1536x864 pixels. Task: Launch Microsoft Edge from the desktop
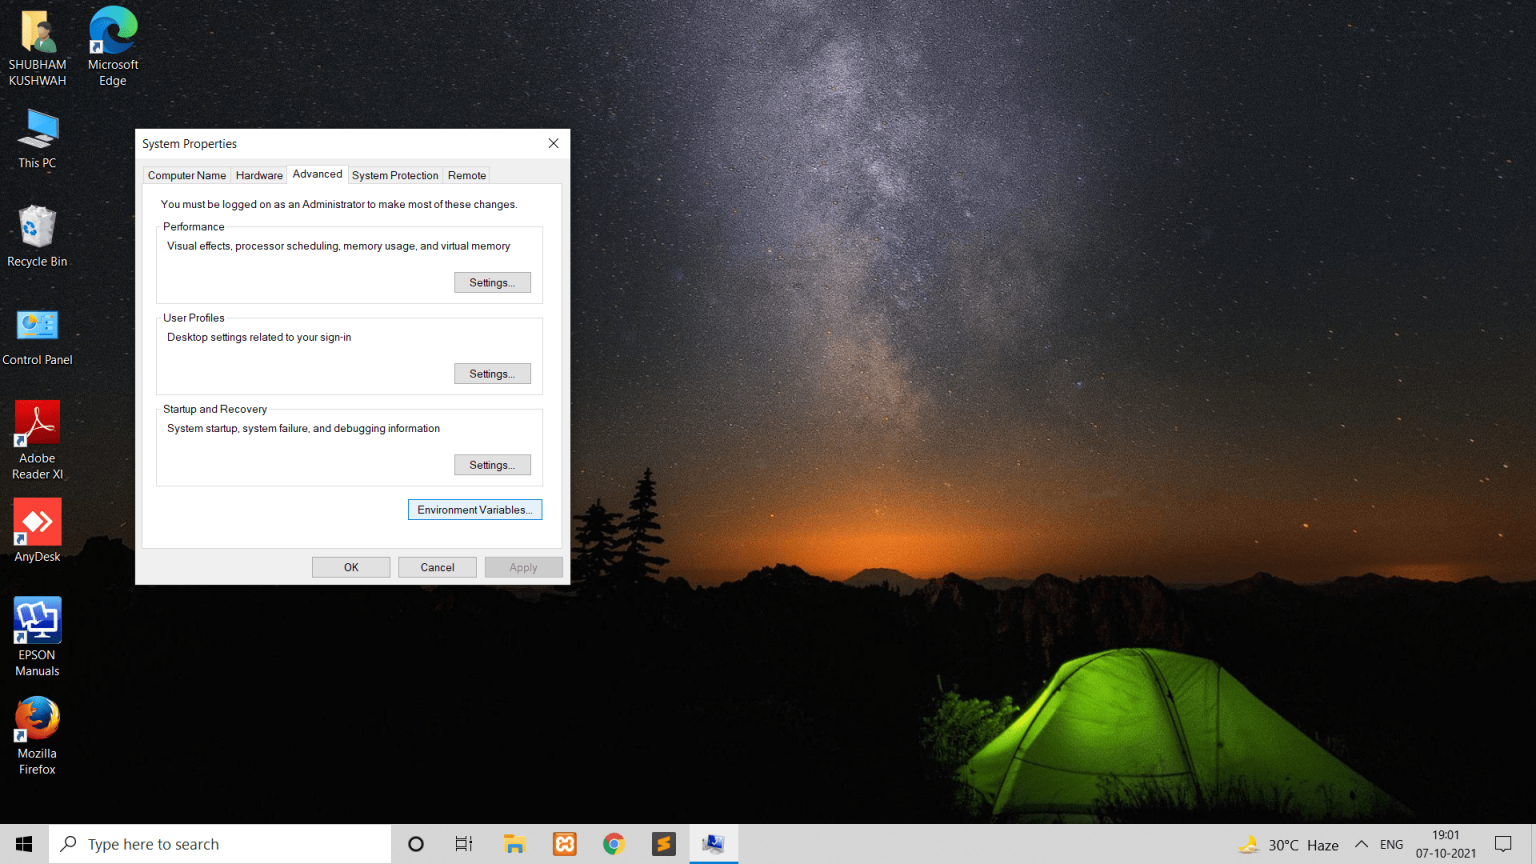point(113,47)
